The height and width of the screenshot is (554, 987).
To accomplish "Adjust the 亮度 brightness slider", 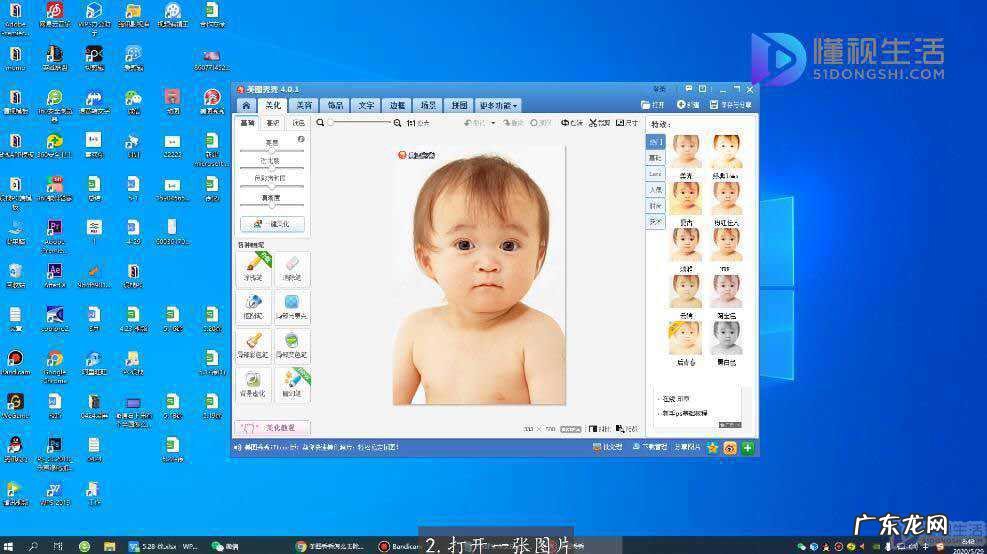I will [272, 150].
